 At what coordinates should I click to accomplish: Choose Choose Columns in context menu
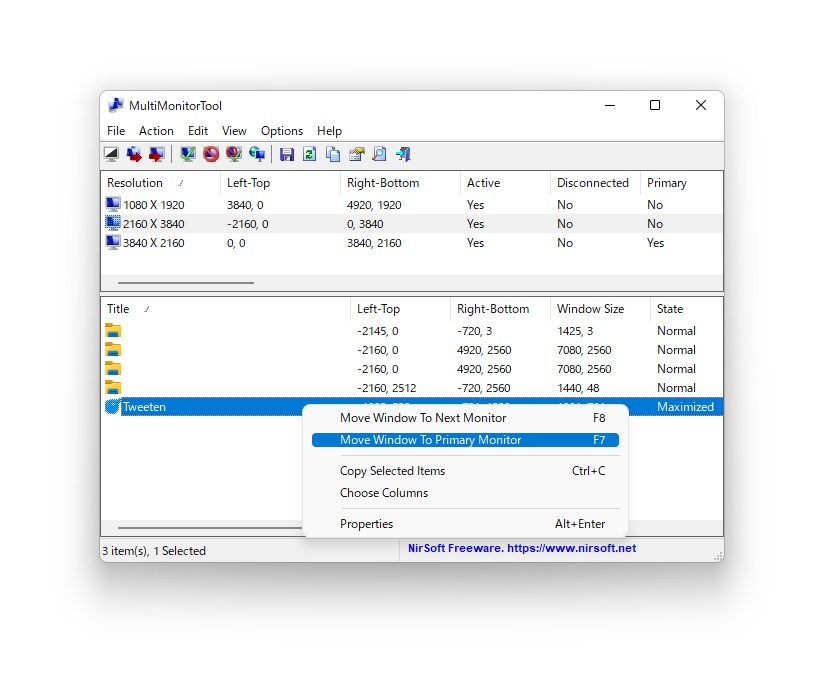coord(465,493)
